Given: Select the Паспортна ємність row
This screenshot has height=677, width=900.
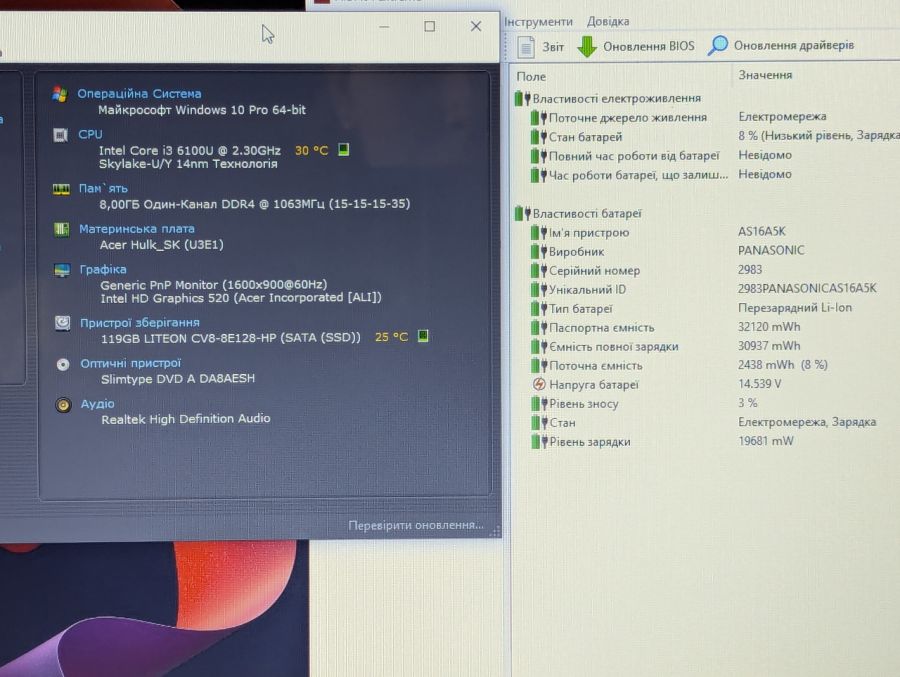Looking at the screenshot, I should click(x=706, y=327).
